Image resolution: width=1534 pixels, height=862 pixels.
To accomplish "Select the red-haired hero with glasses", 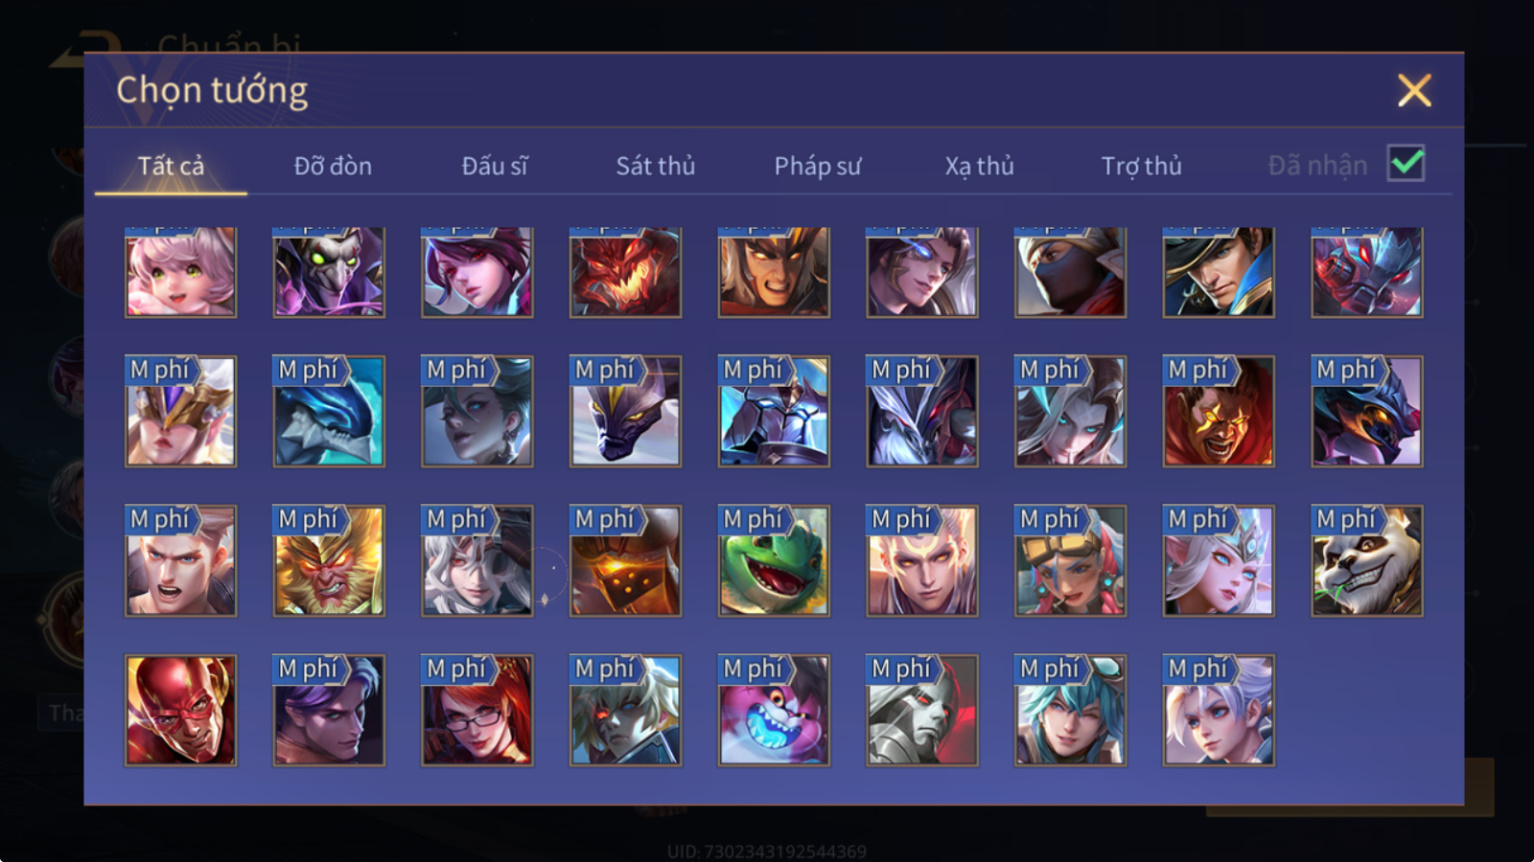I will click(477, 710).
